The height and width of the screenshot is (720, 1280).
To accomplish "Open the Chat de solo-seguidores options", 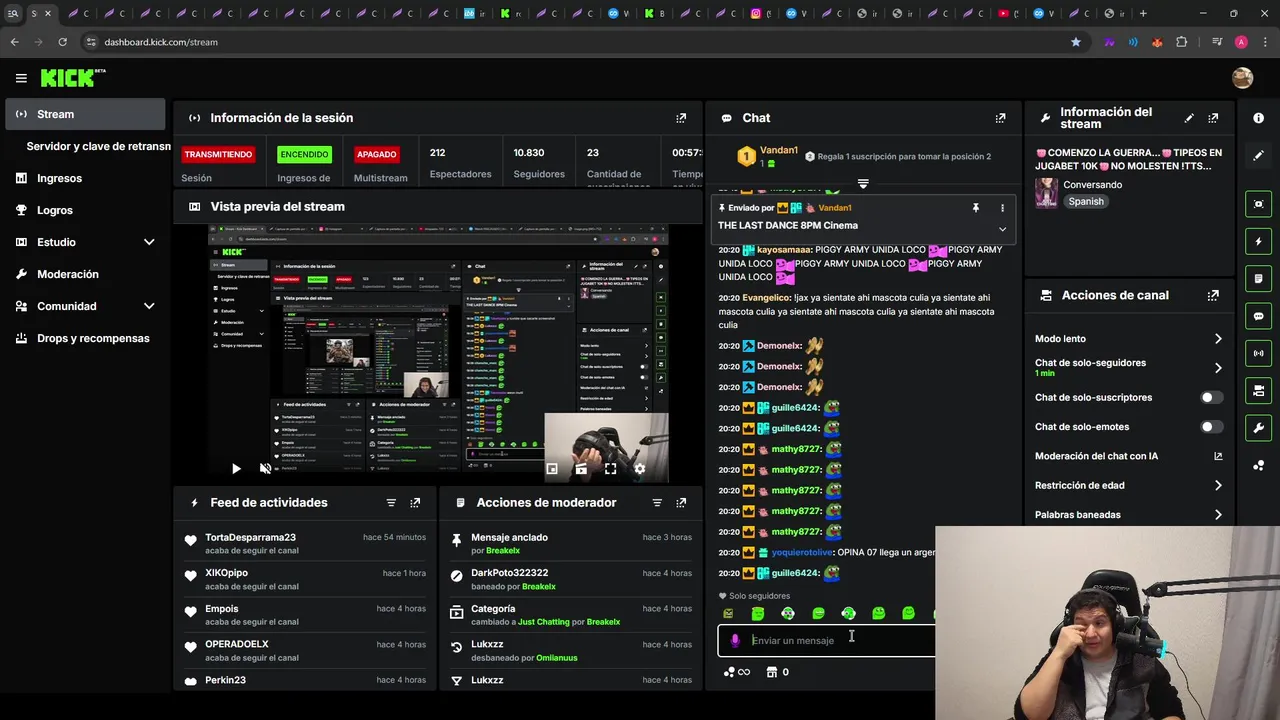I will point(1128,367).
